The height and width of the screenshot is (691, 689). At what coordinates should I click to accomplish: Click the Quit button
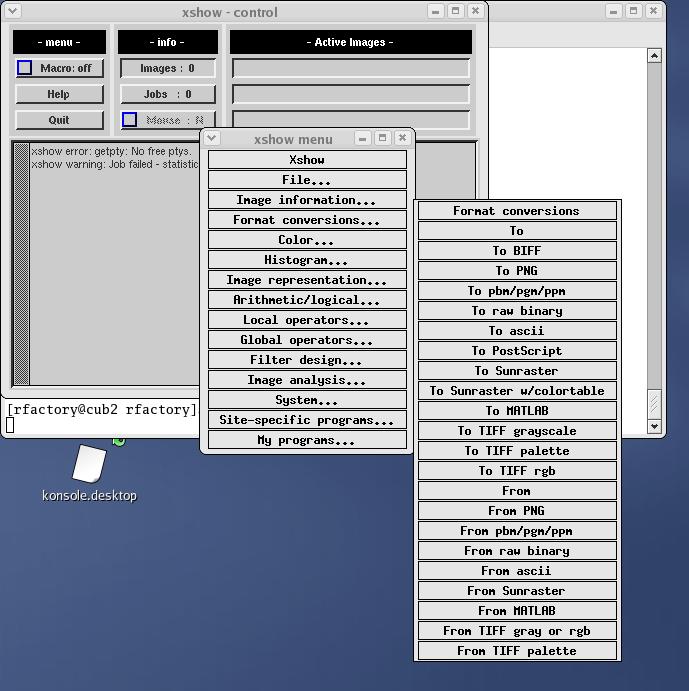coord(59,120)
